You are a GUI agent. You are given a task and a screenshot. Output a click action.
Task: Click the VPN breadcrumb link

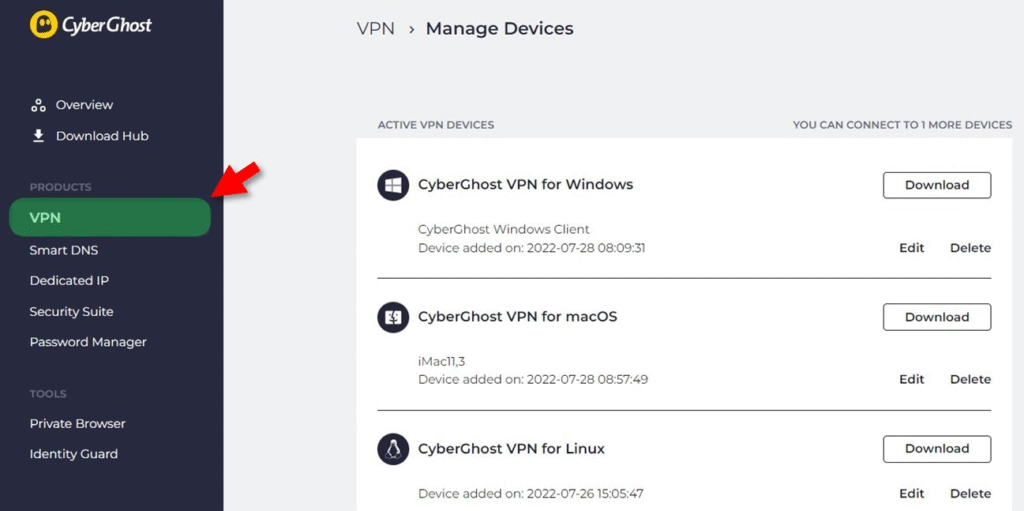coord(376,29)
